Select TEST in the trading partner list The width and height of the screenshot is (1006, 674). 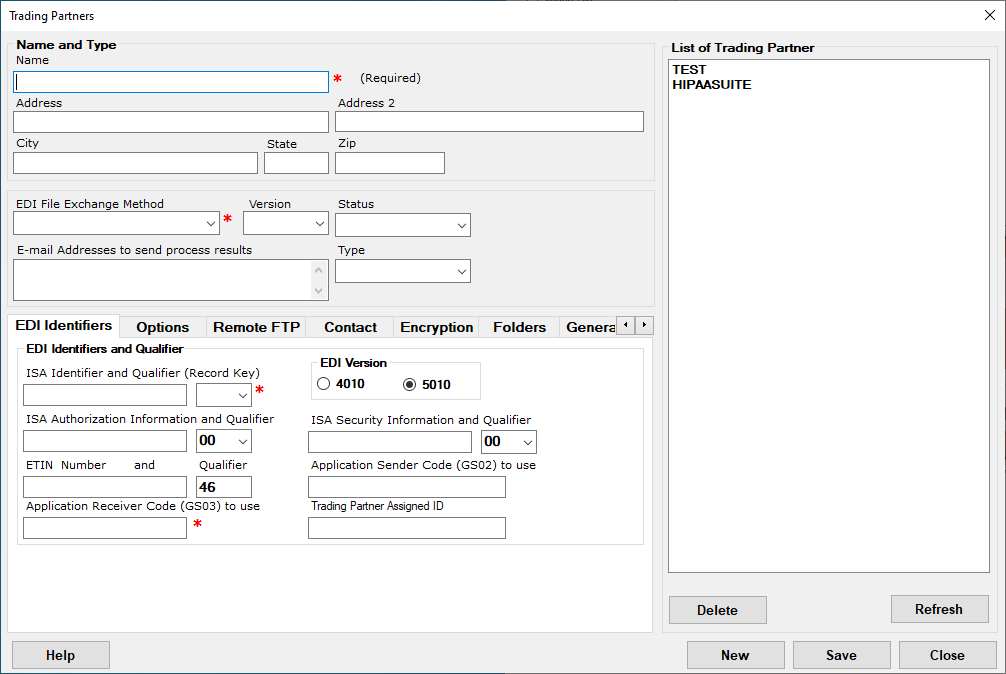(689, 69)
